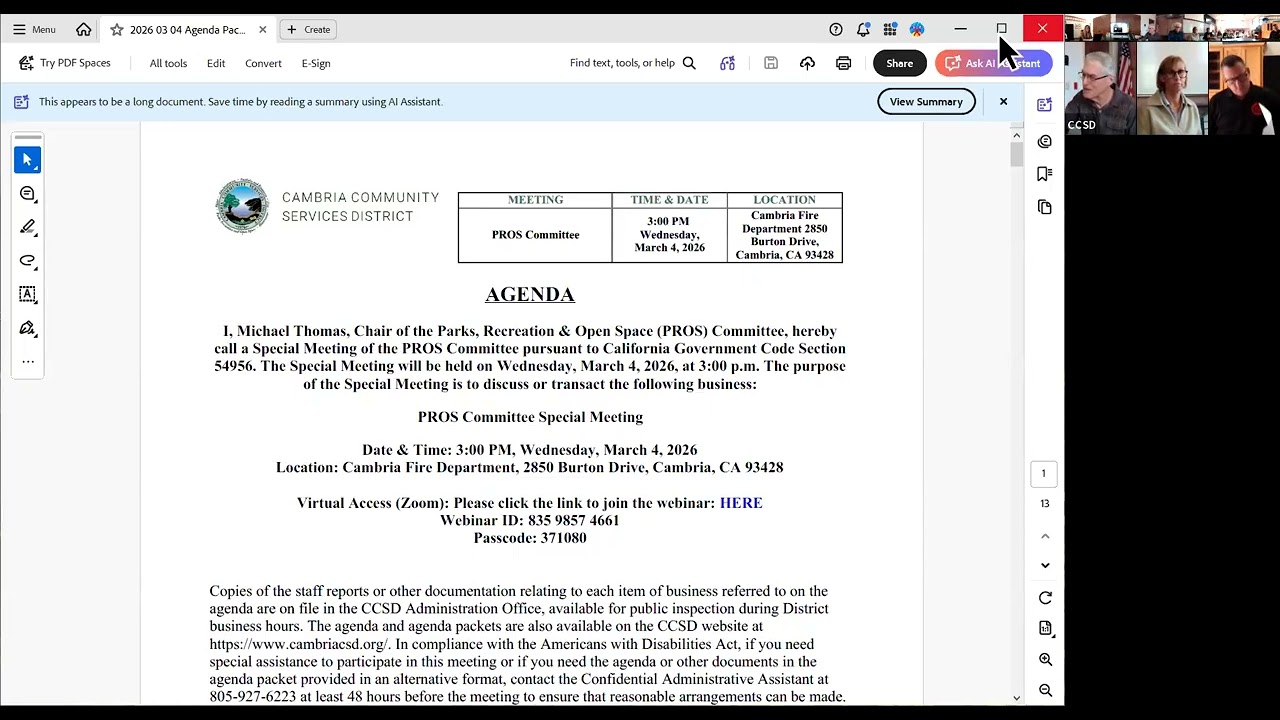Click the scrollbar down arrow

click(1017, 698)
